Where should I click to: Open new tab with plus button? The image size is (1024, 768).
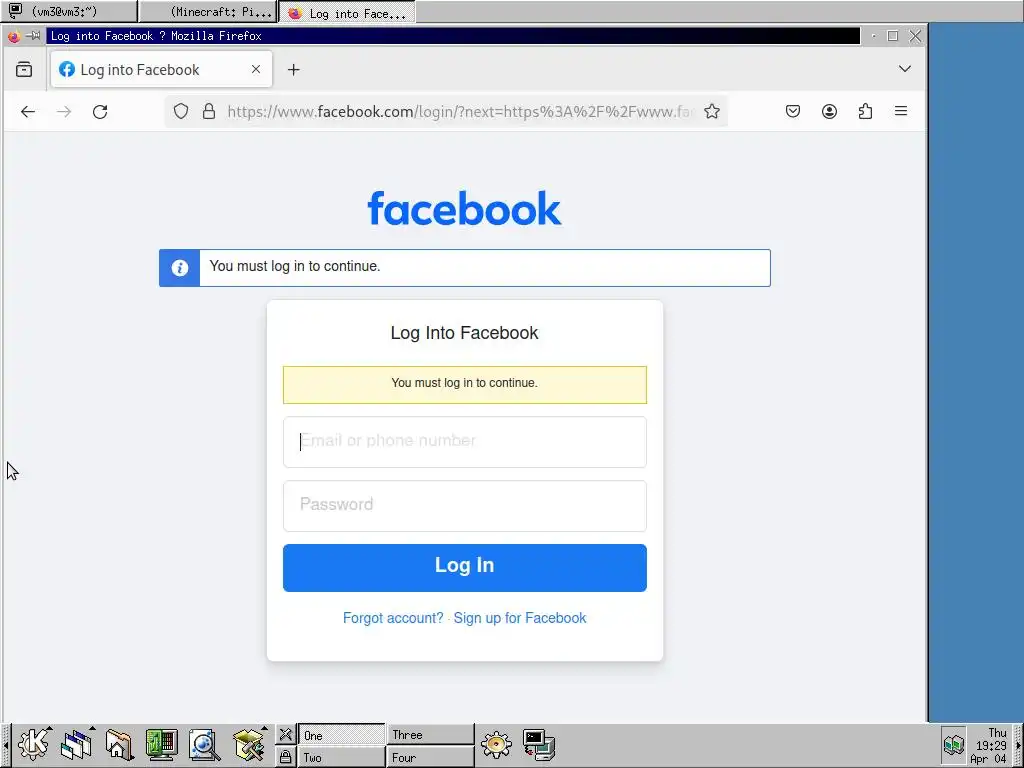(294, 70)
